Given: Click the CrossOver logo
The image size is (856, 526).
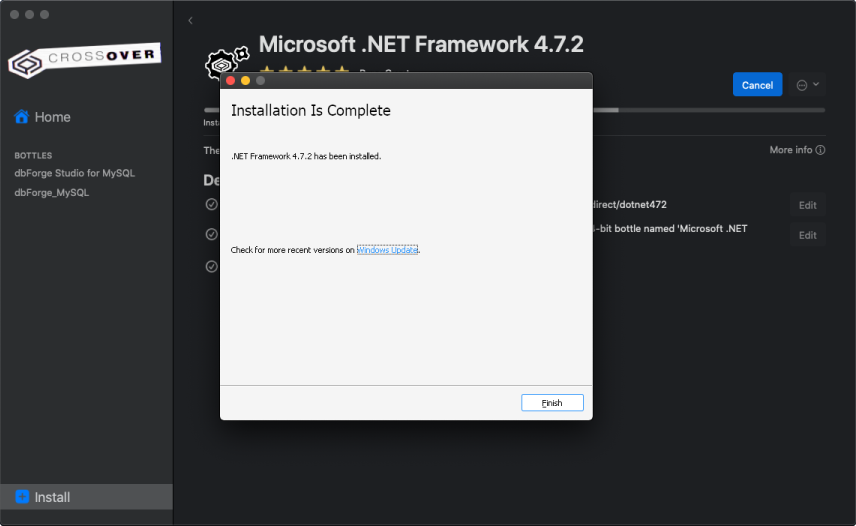Looking at the screenshot, I should (x=84, y=59).
